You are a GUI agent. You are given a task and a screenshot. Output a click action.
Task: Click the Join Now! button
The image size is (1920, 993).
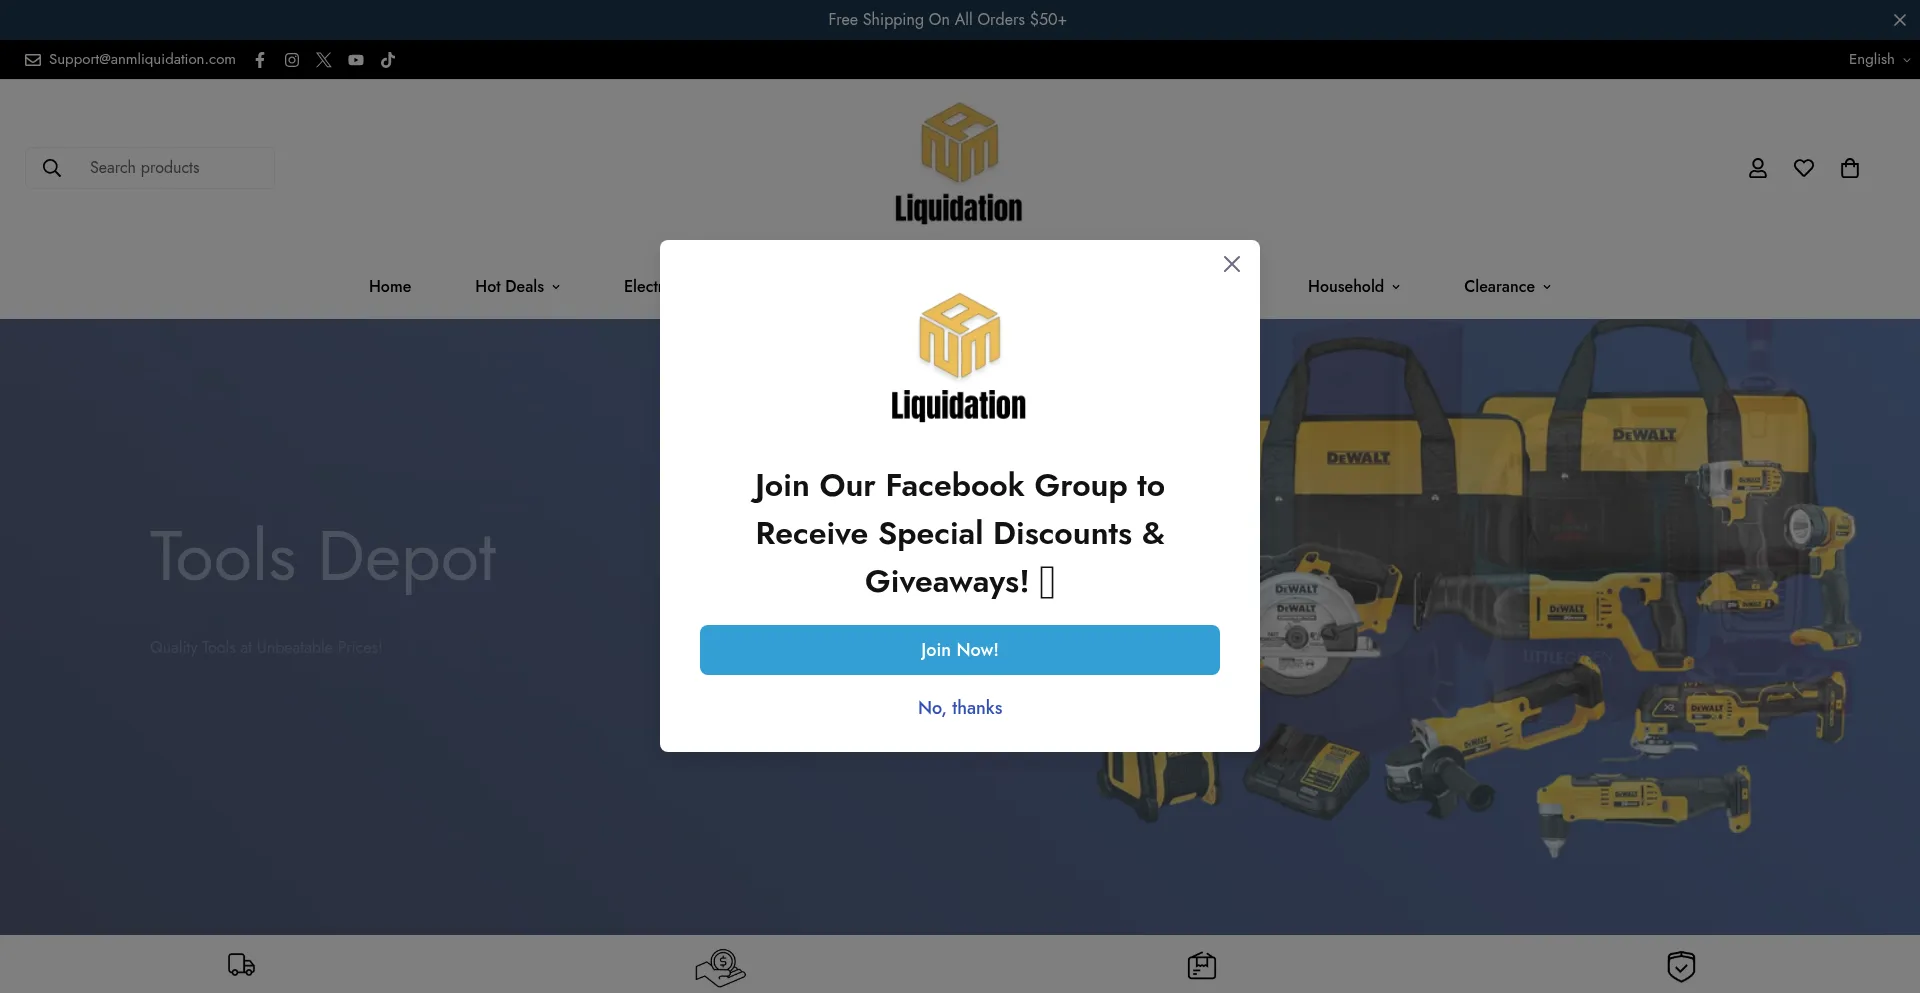pos(960,650)
